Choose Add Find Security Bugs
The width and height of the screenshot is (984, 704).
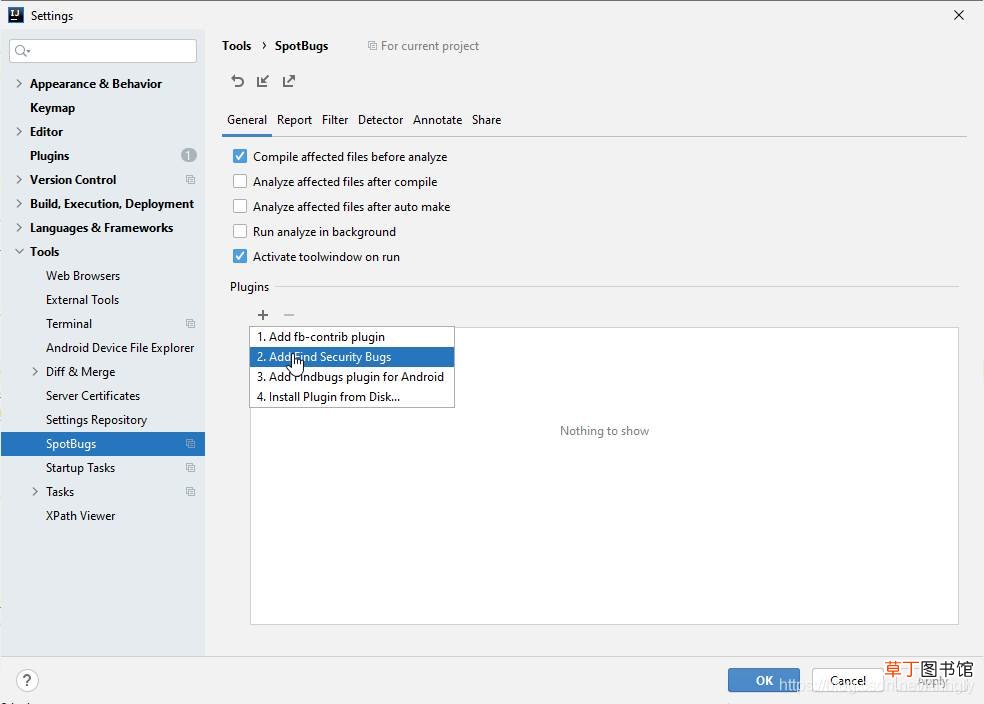pos(352,357)
